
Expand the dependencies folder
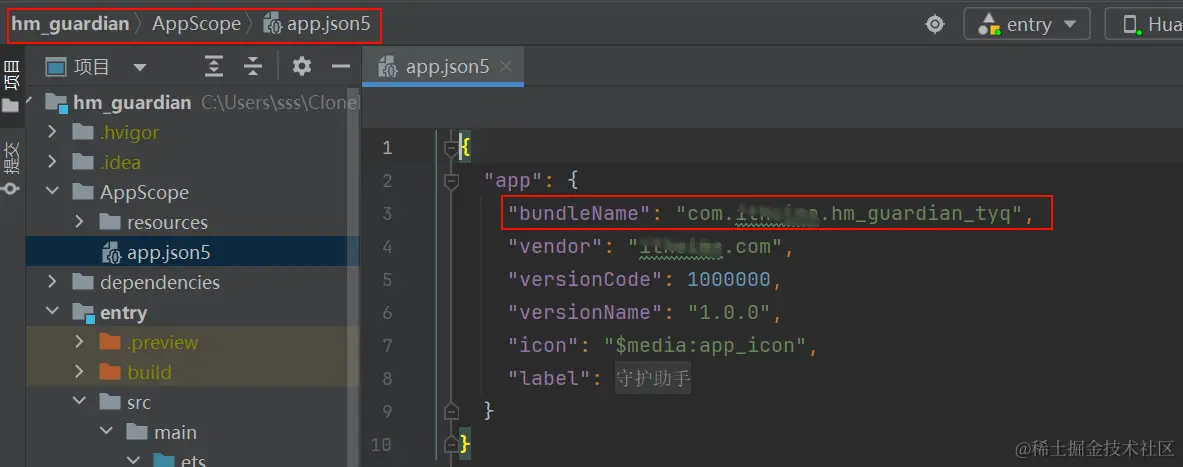(52, 282)
